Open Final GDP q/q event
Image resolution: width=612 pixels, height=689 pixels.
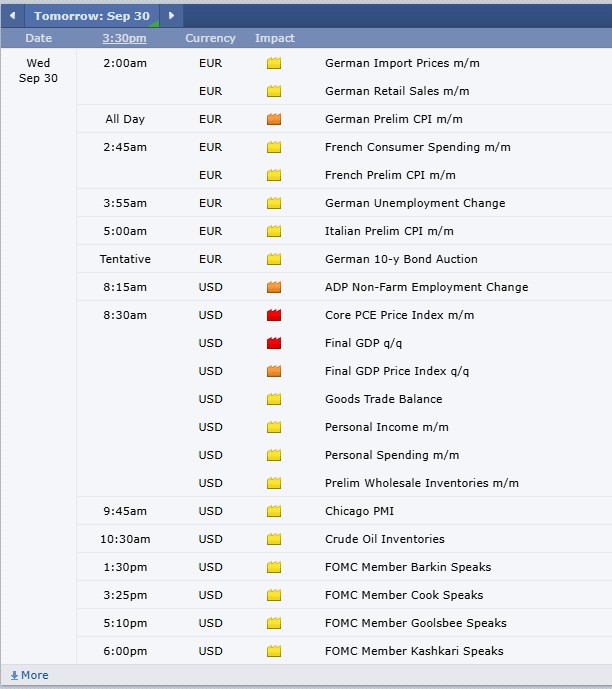(363, 343)
